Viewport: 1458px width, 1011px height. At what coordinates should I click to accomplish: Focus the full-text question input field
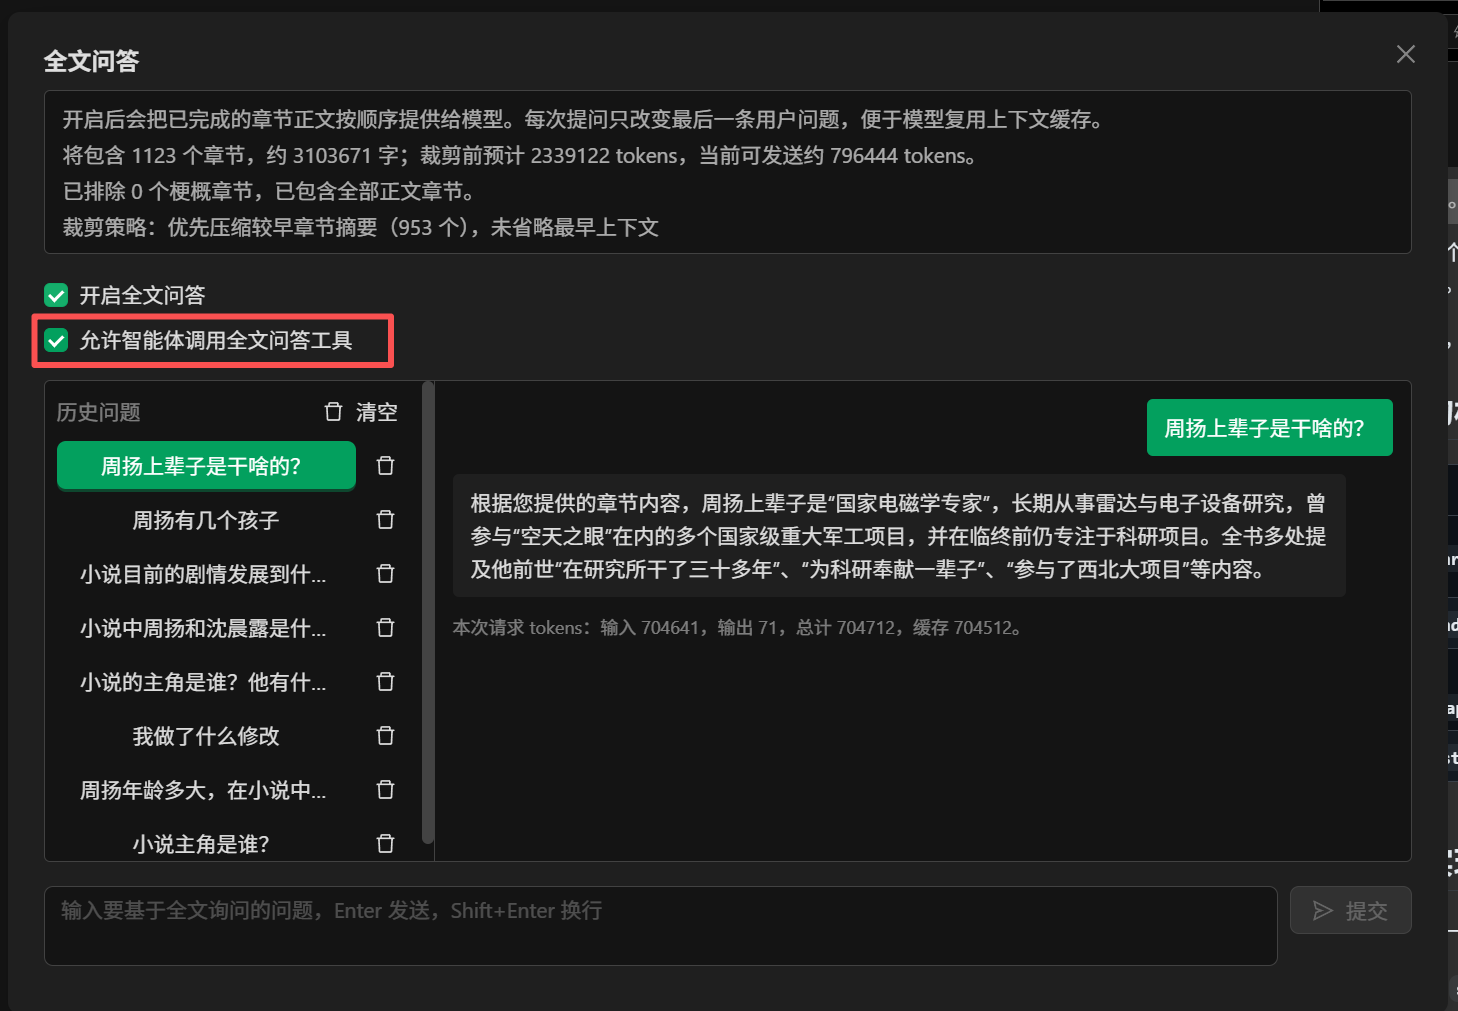click(x=660, y=925)
